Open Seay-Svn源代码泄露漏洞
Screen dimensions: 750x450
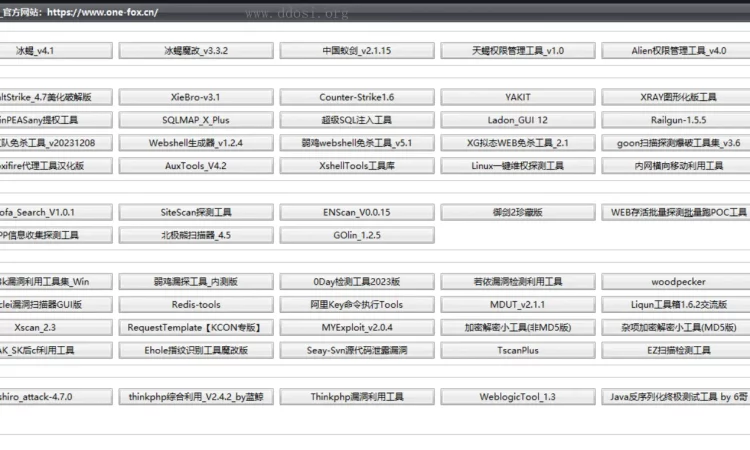(357, 351)
